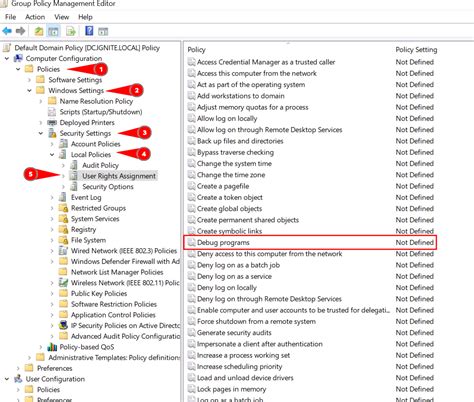Click the Policy-based QoS chart icon
This screenshot has height=402, width=474.
click(52, 347)
